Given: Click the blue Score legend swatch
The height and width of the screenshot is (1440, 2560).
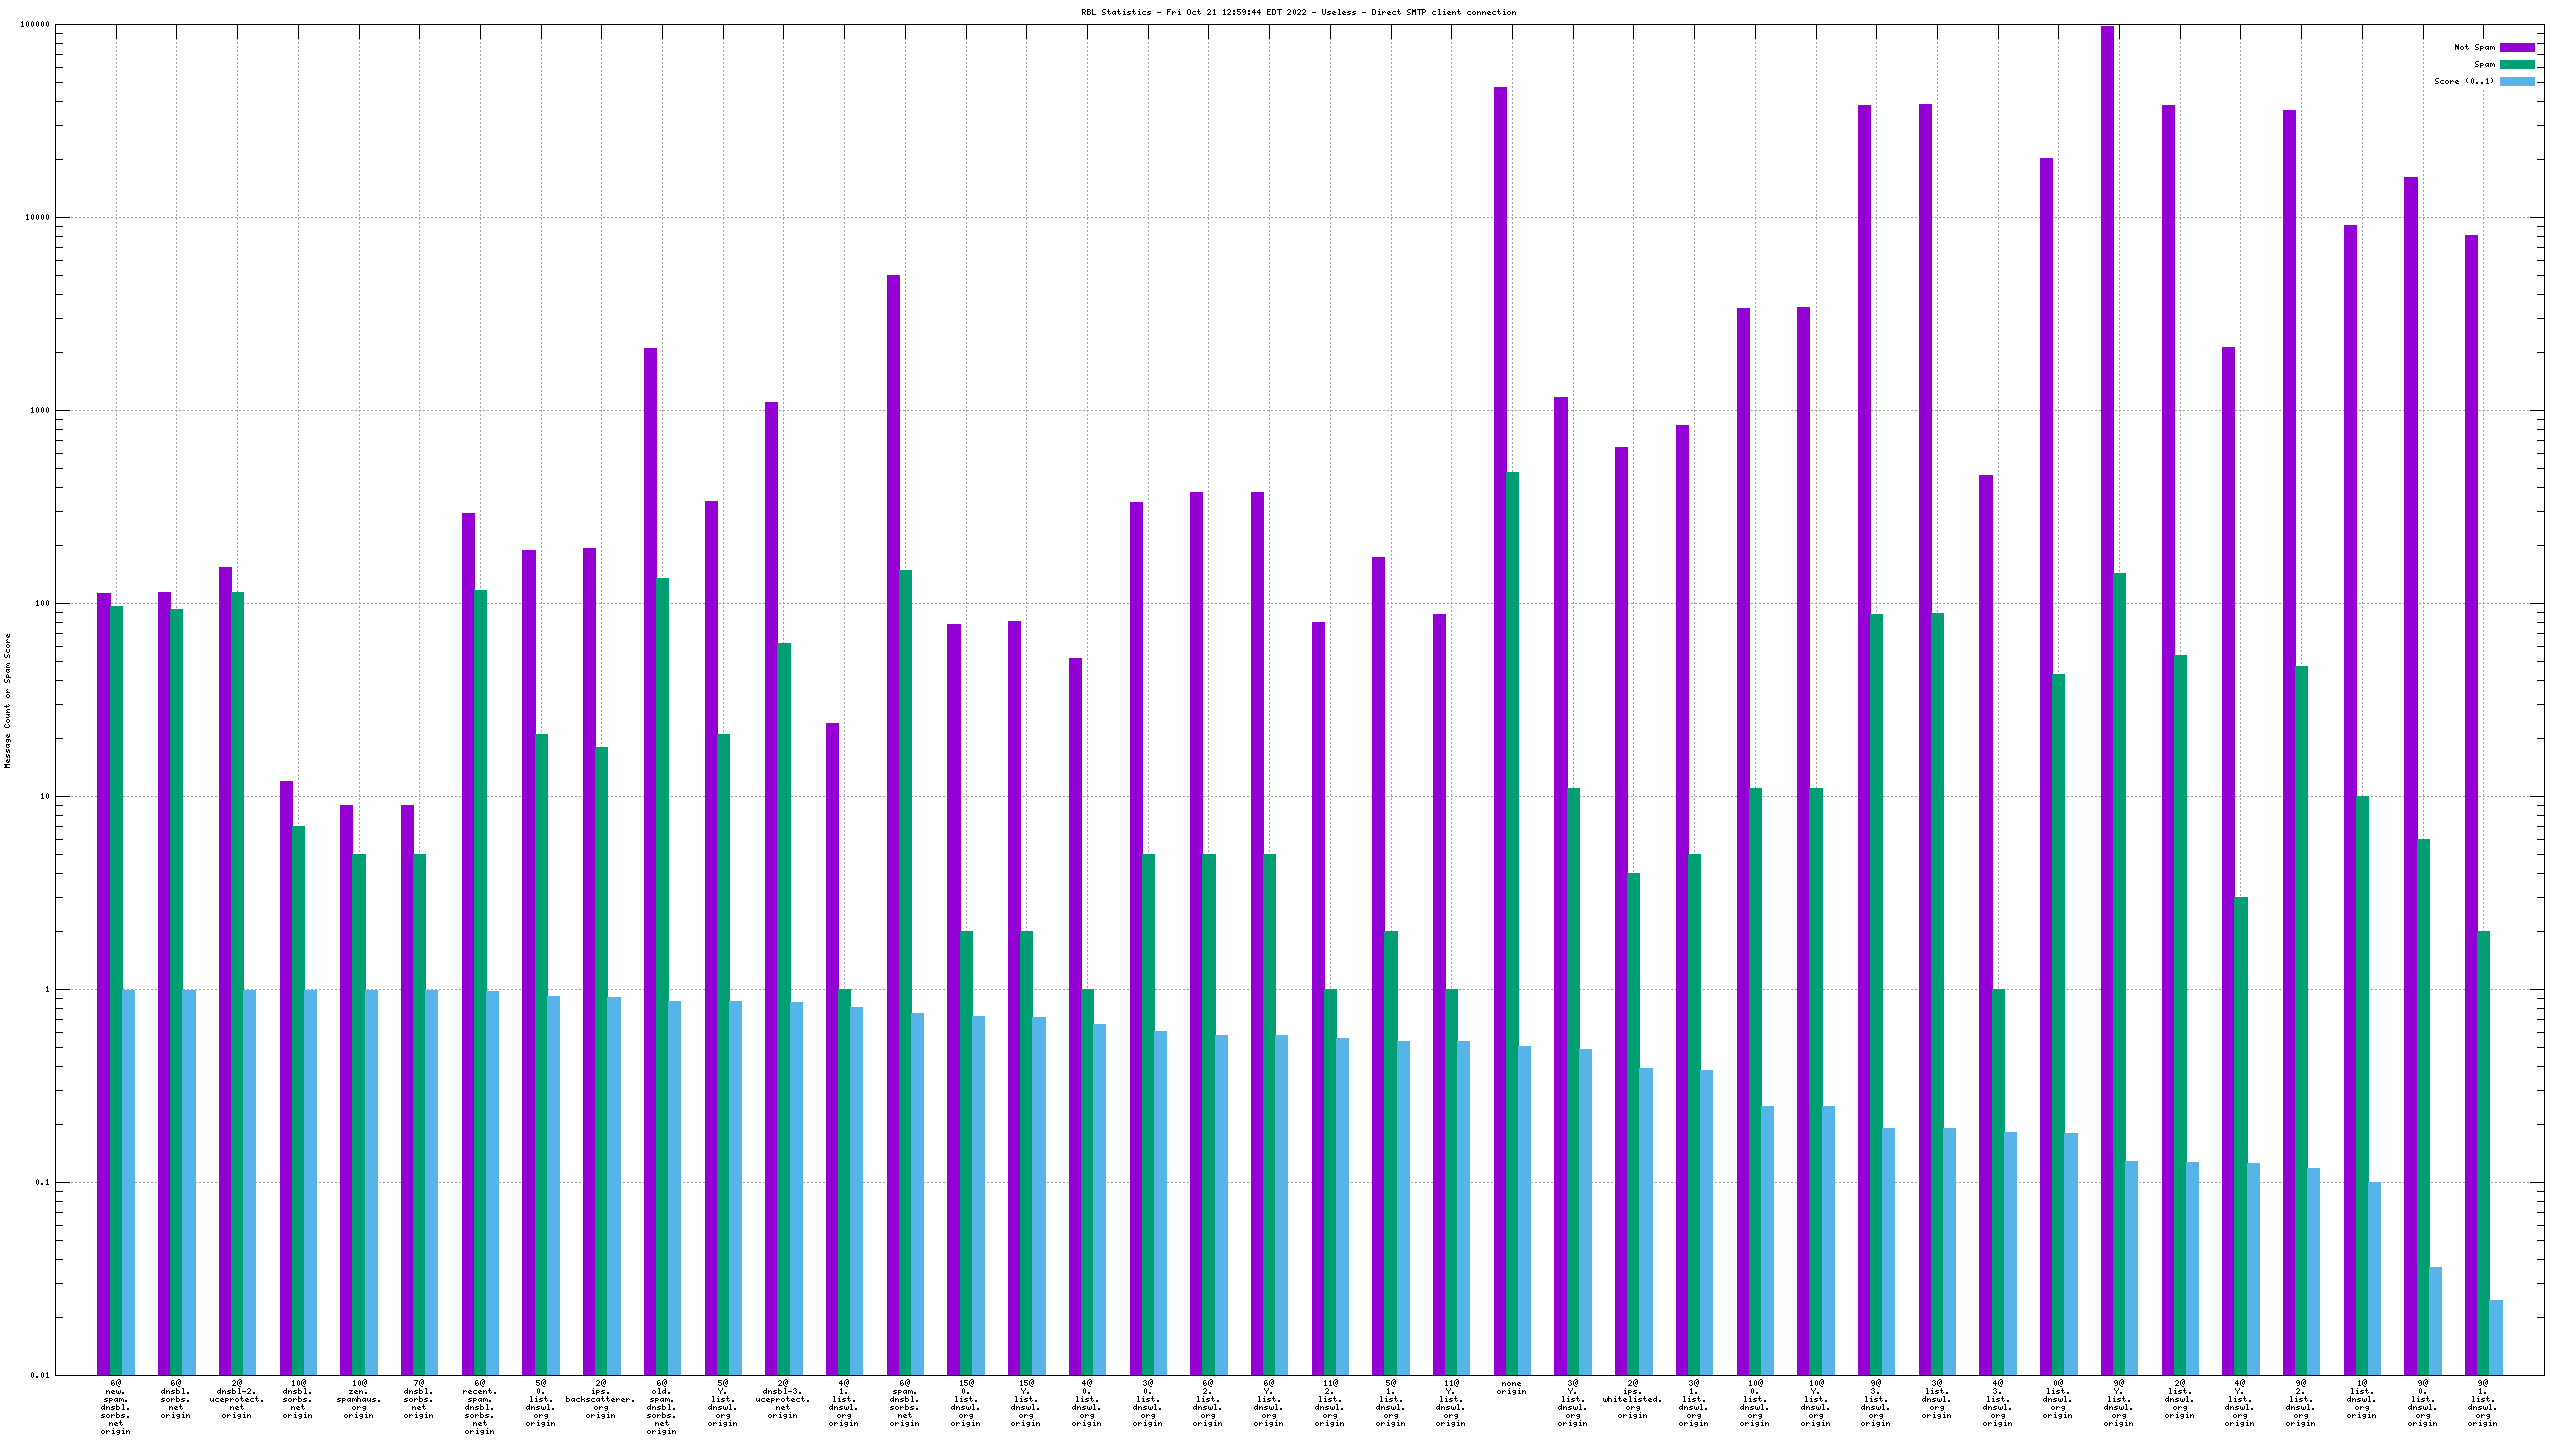Looking at the screenshot, I should coord(2517,81).
